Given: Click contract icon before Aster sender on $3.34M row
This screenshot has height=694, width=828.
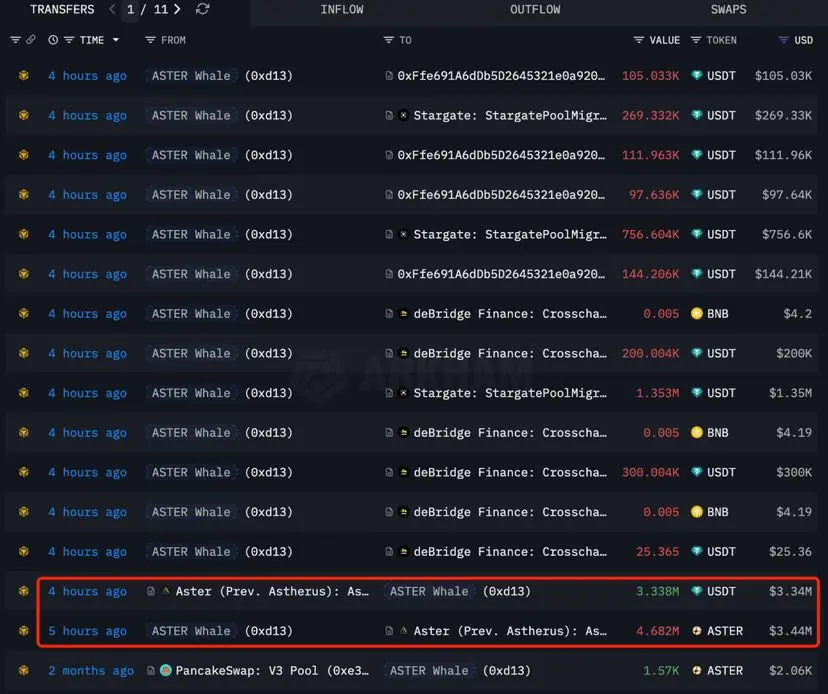Looking at the screenshot, I should pyautogui.click(x=150, y=591).
